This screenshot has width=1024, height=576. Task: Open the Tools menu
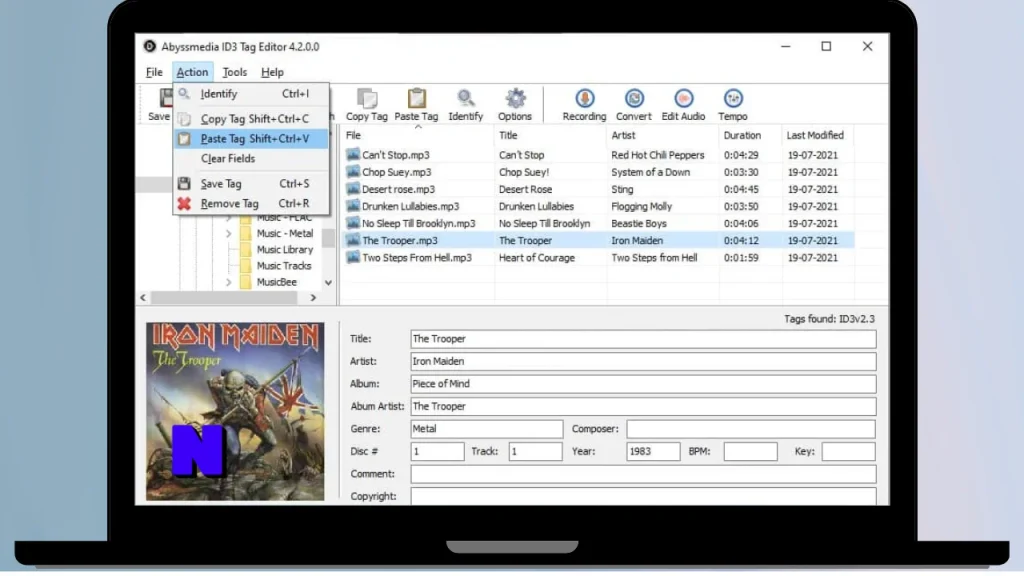point(234,72)
